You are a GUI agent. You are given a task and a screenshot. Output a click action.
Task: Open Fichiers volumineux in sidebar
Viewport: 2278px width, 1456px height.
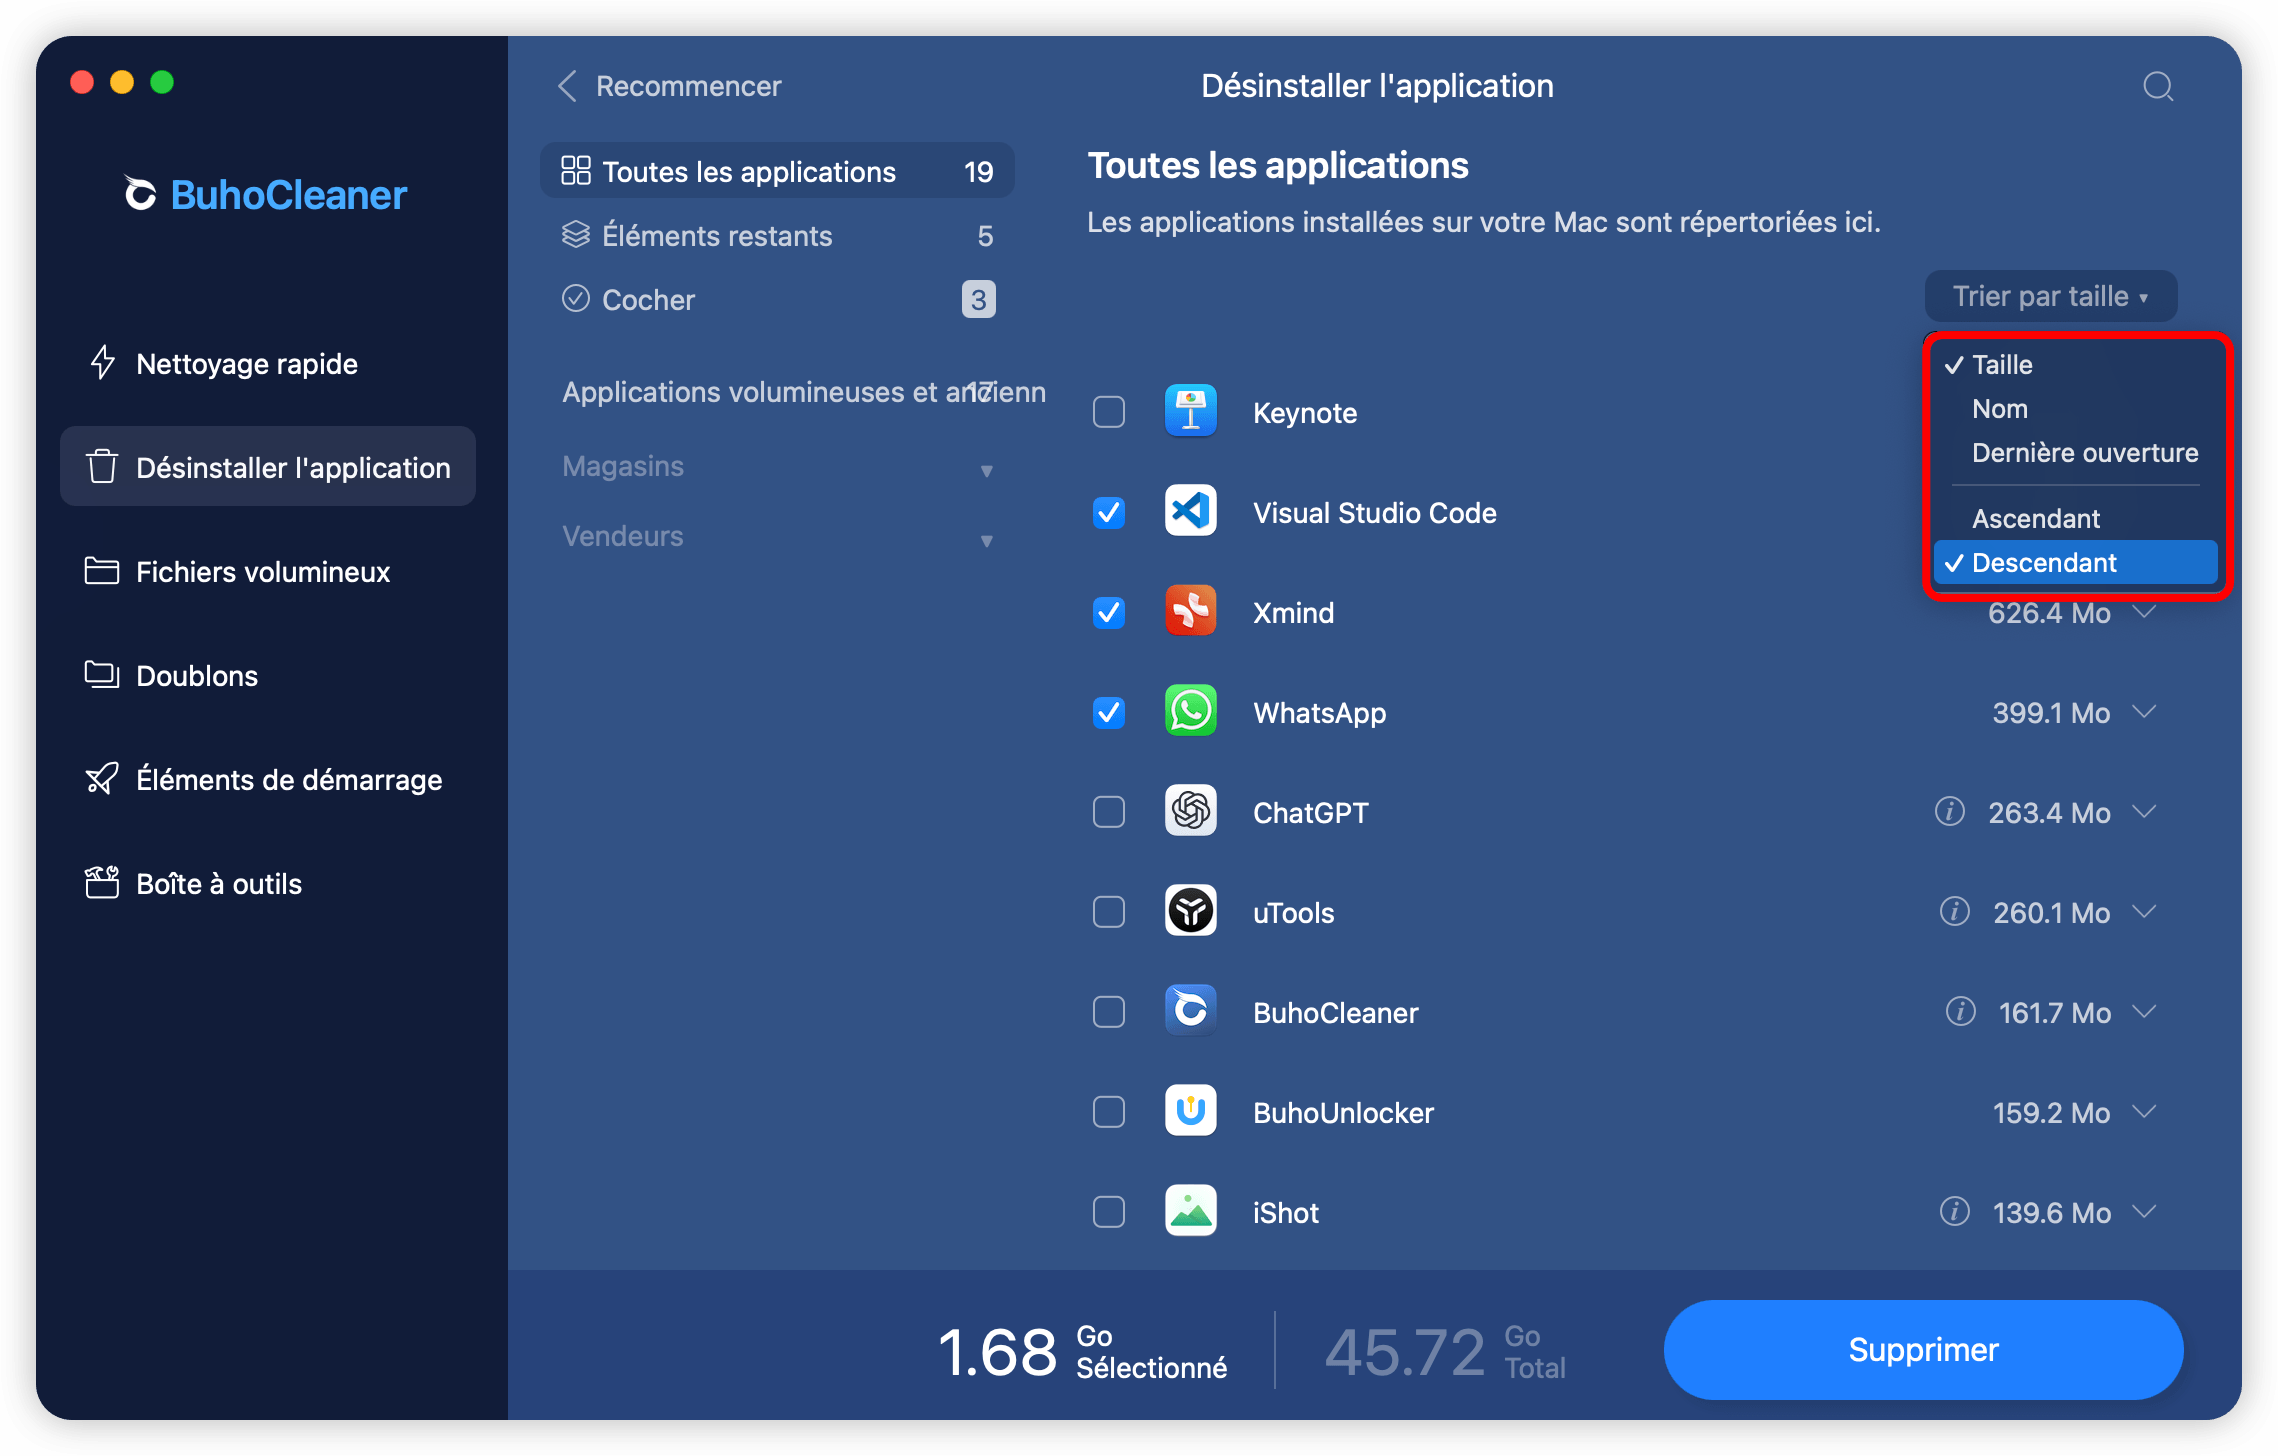[x=268, y=571]
